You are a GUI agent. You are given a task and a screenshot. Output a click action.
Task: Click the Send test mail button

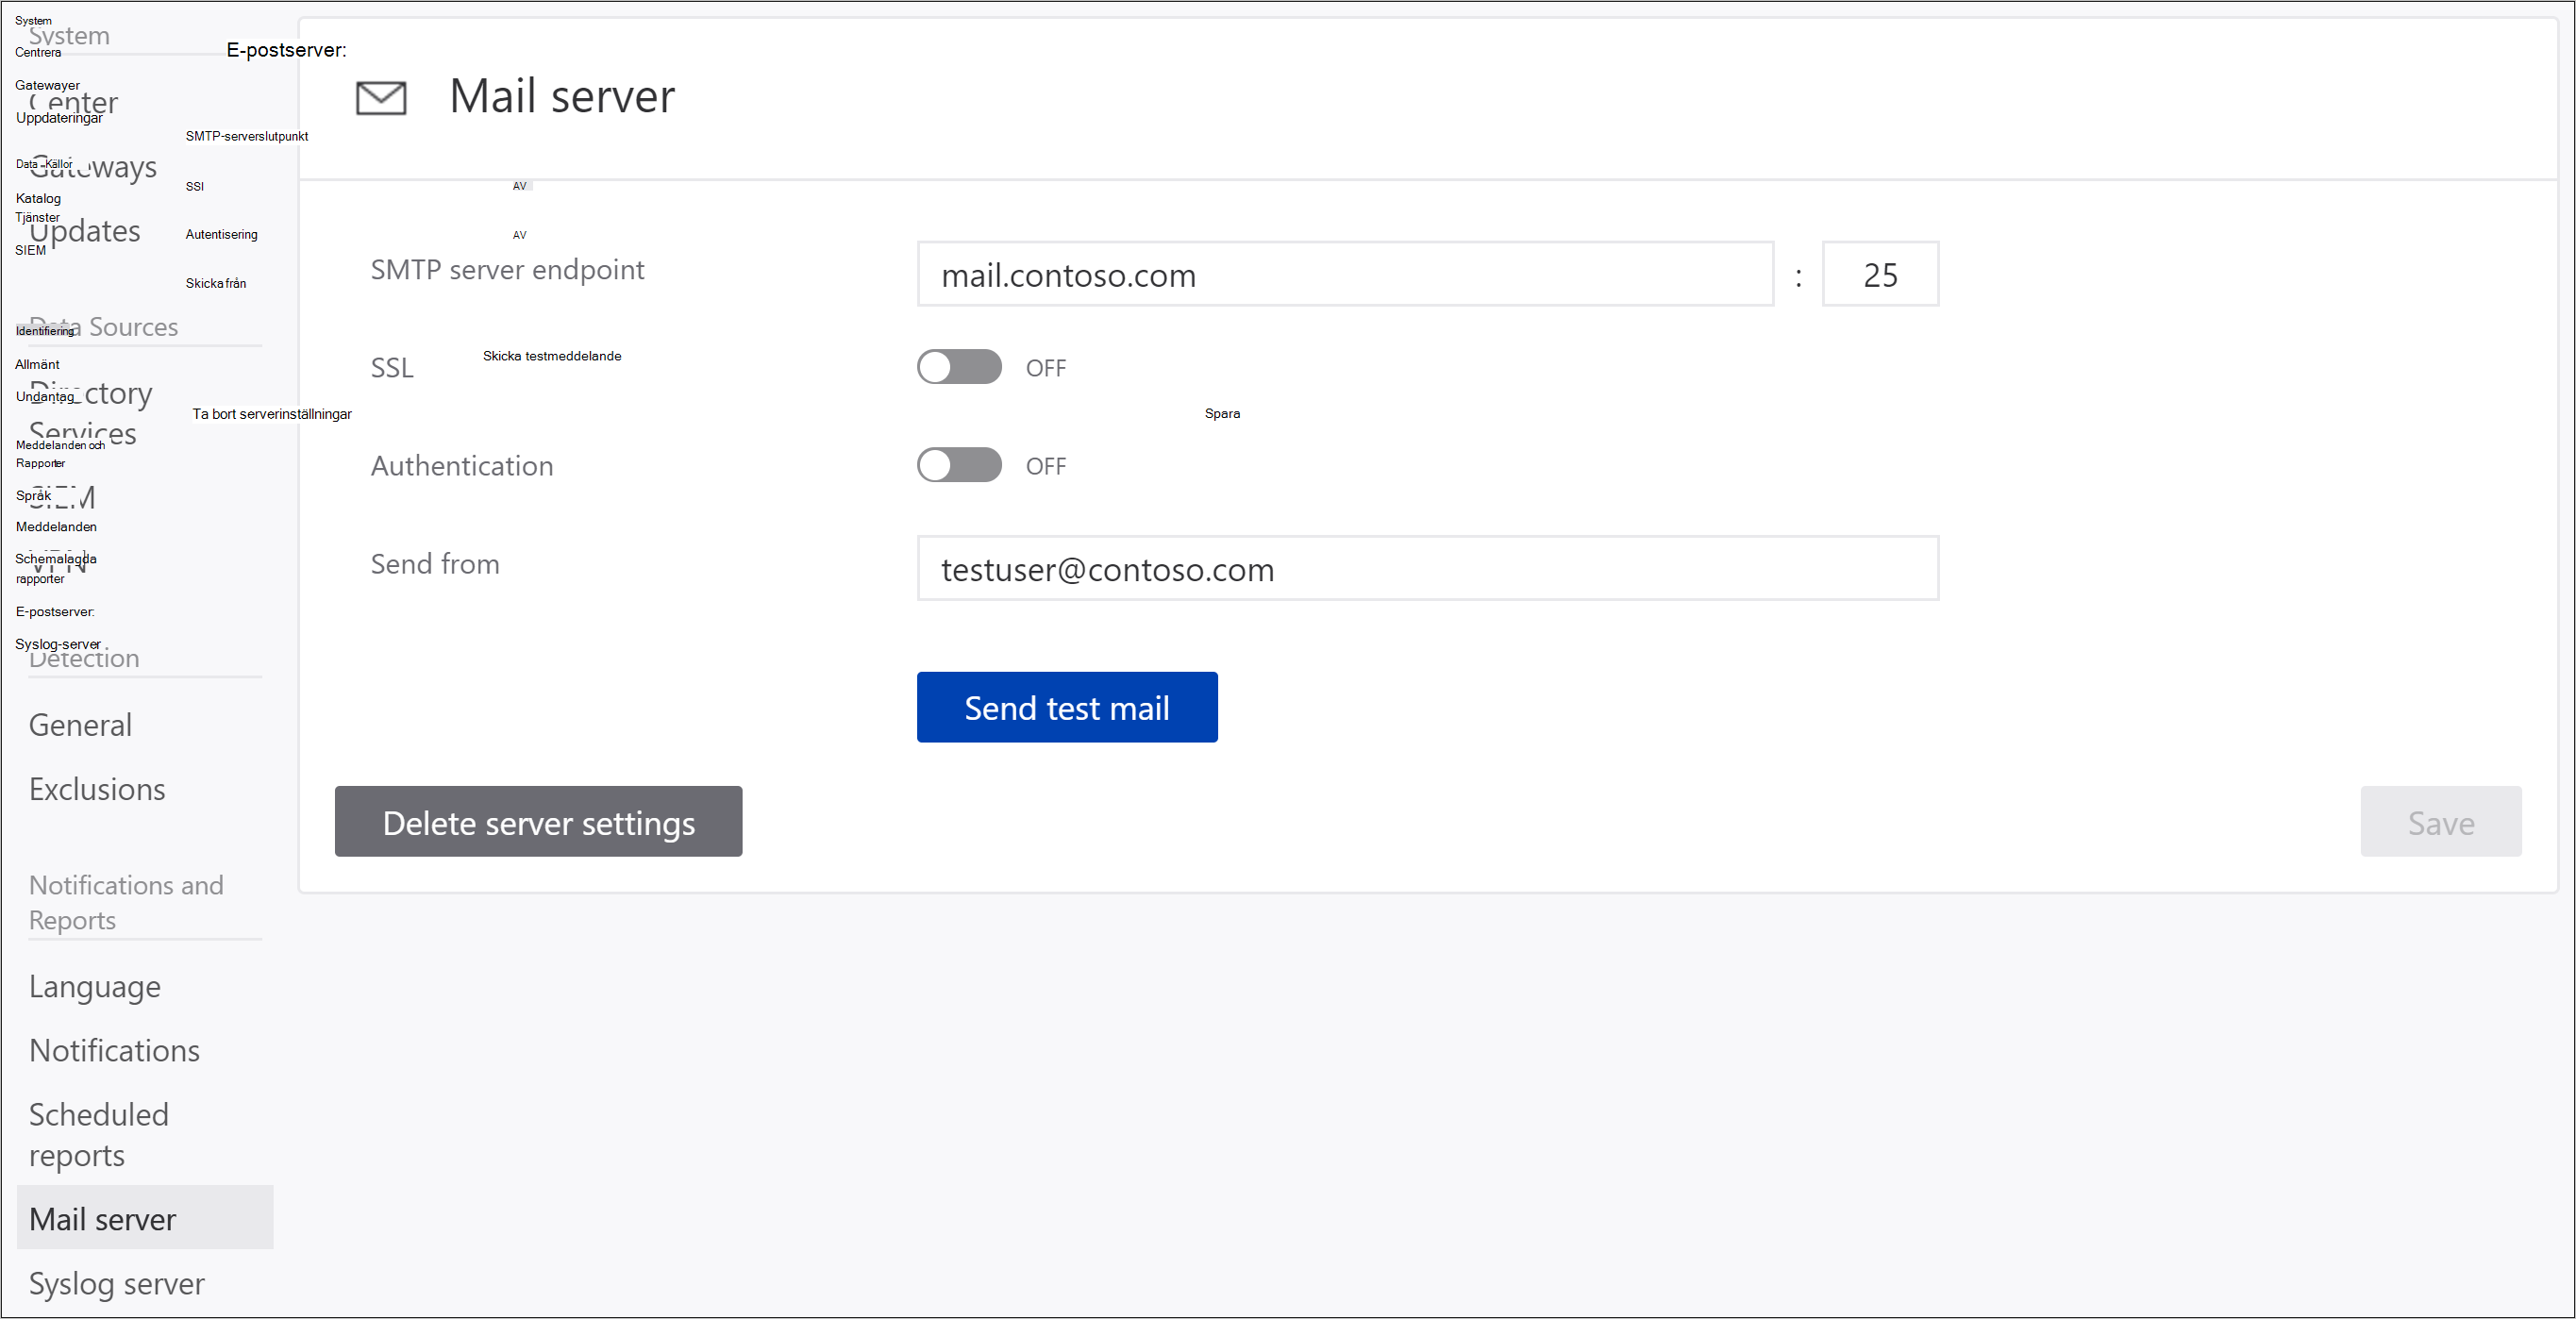1067,707
